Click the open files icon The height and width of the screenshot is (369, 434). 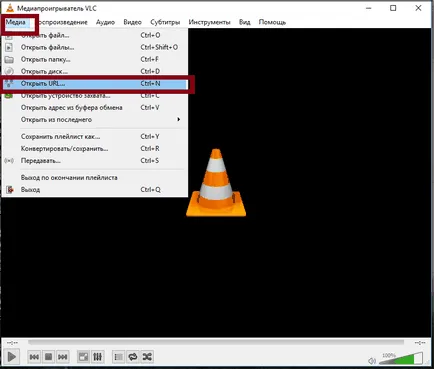click(x=9, y=47)
